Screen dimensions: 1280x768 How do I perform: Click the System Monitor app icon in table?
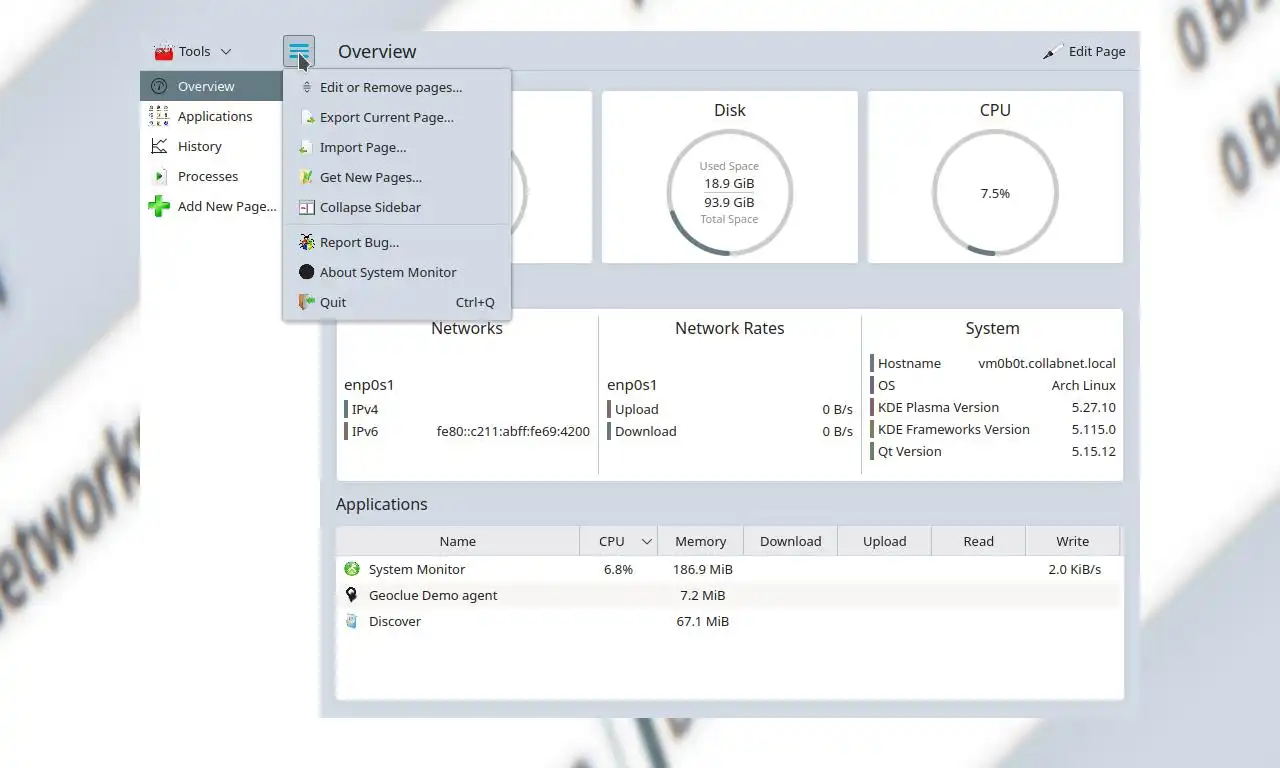coord(352,569)
